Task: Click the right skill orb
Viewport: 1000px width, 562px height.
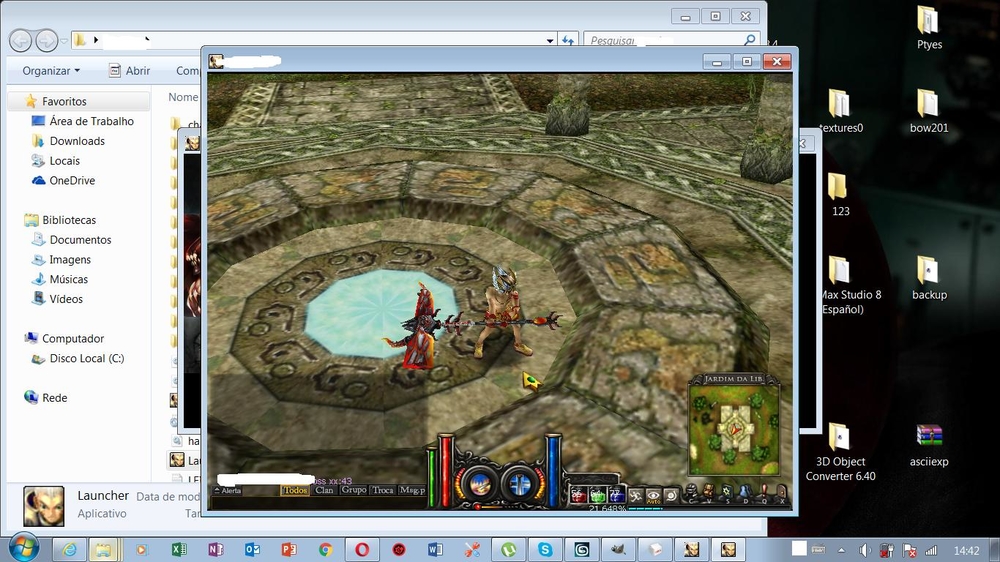Action: coord(520,484)
